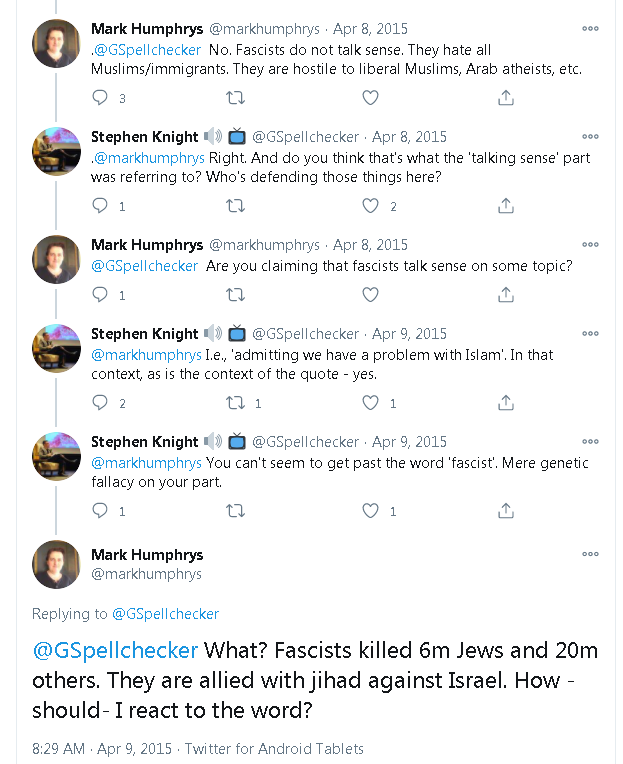Open more options on first Mark Humphrys tweet
The image size is (623, 764).
[591, 29]
